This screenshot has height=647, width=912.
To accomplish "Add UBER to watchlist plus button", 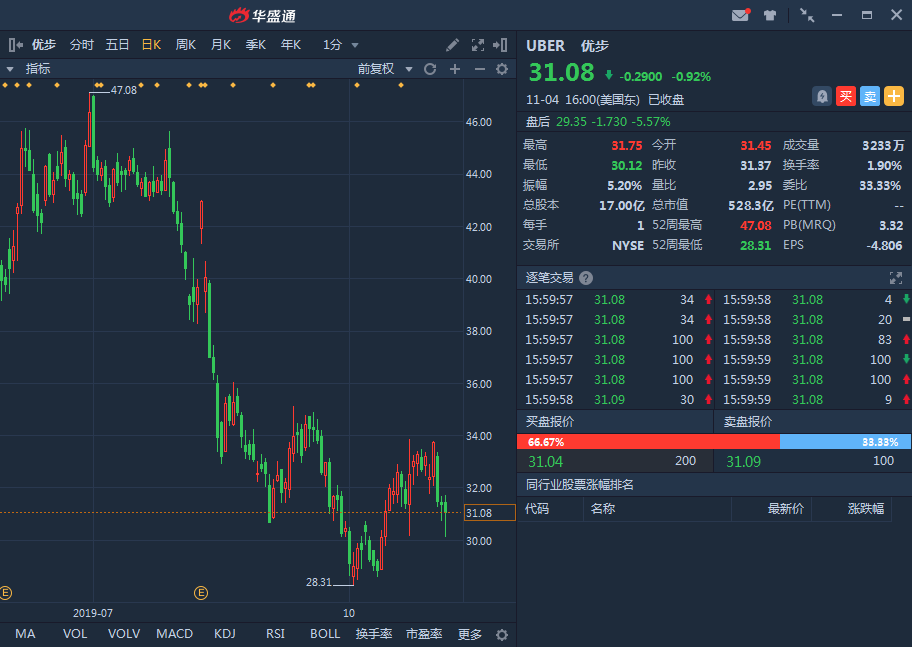I will click(894, 96).
